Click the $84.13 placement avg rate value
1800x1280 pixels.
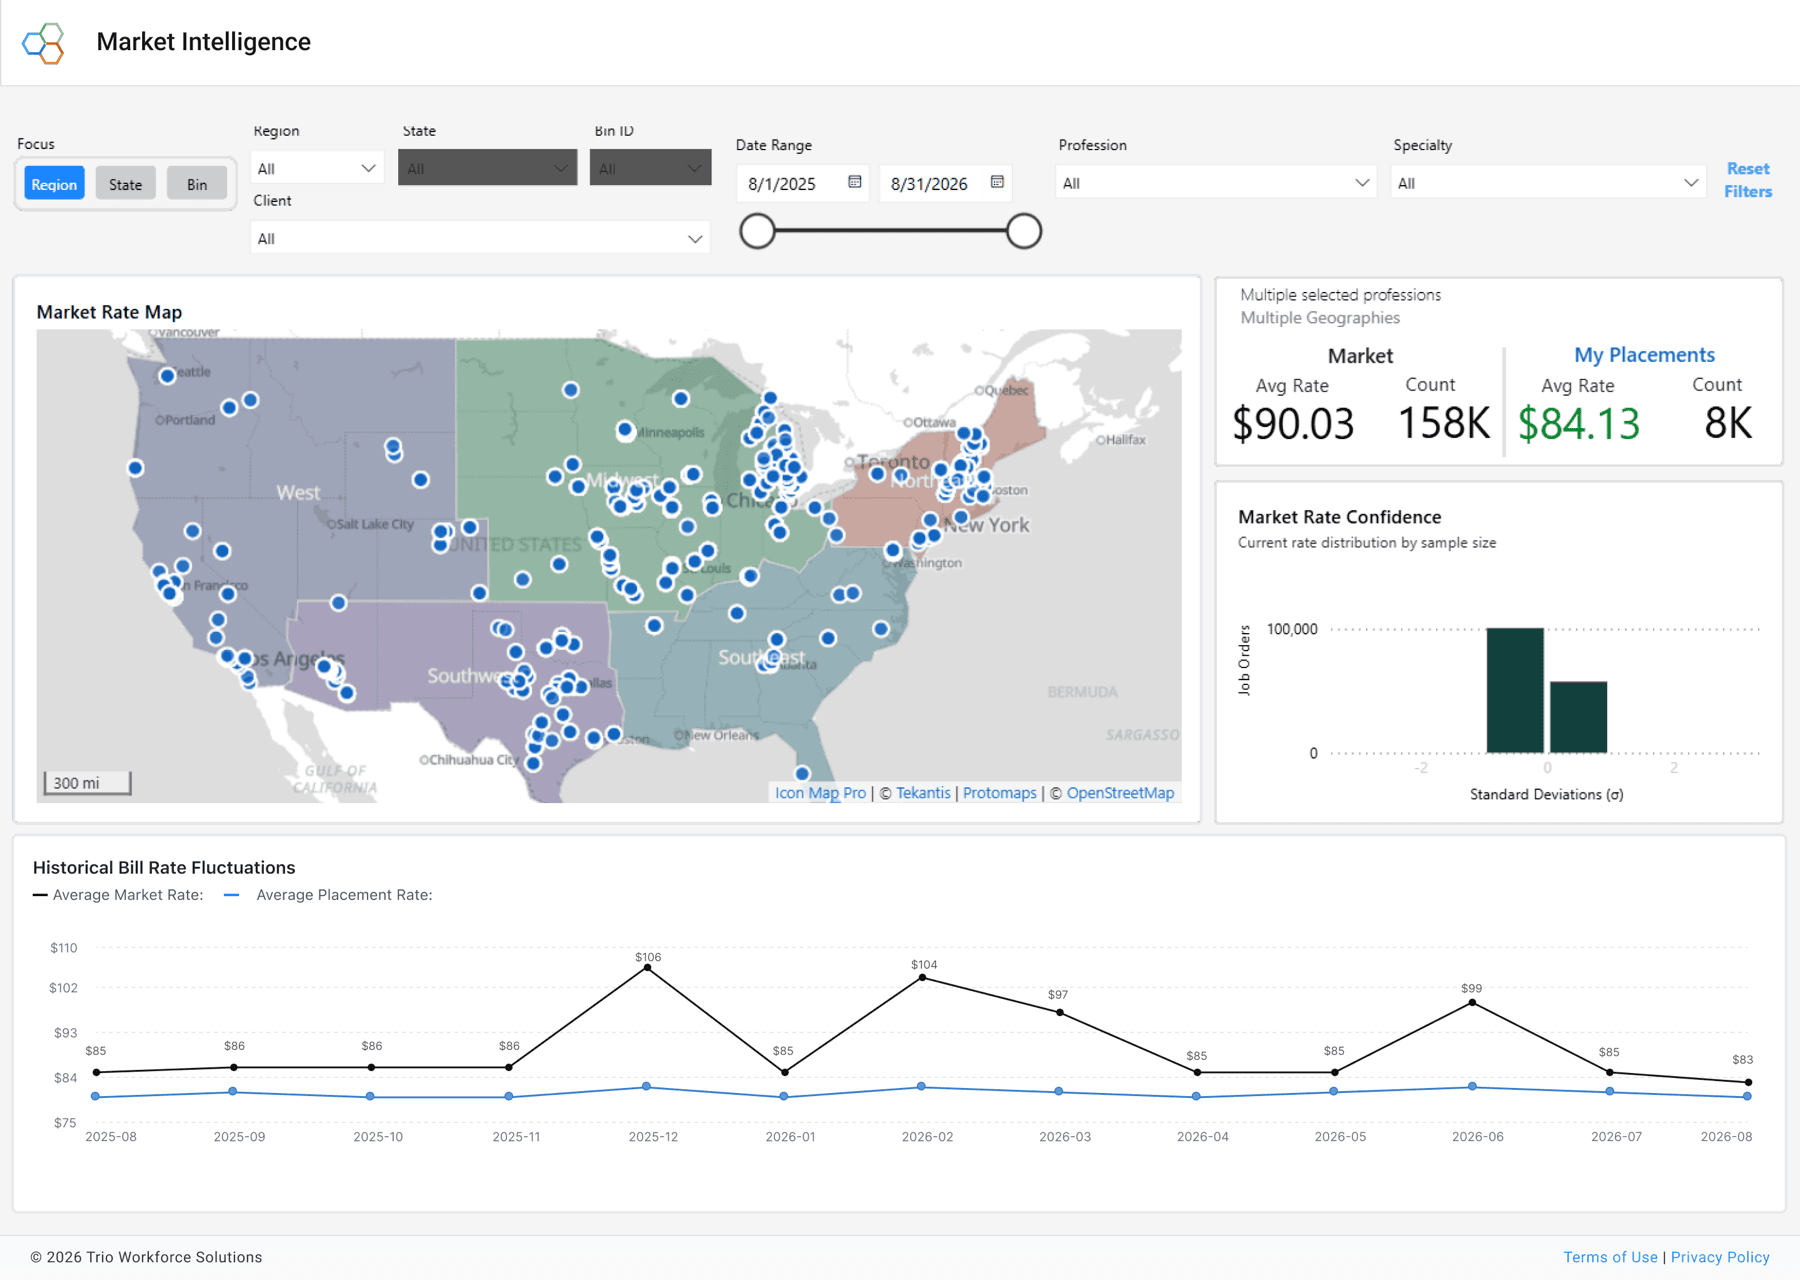click(x=1579, y=423)
